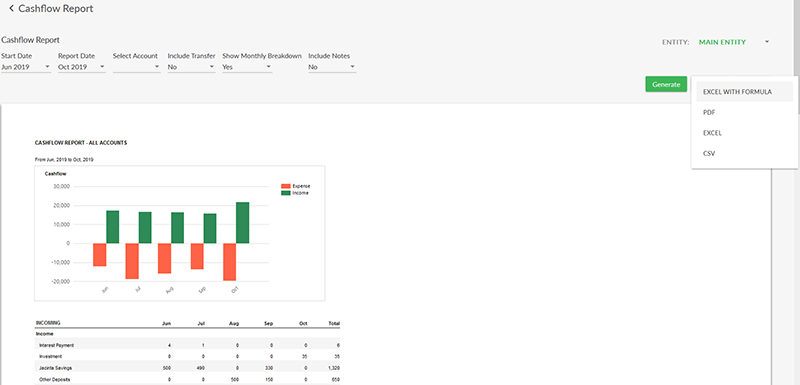The width and height of the screenshot is (800, 385).
Task: Click the Income section heading in table
Action: coord(44,334)
